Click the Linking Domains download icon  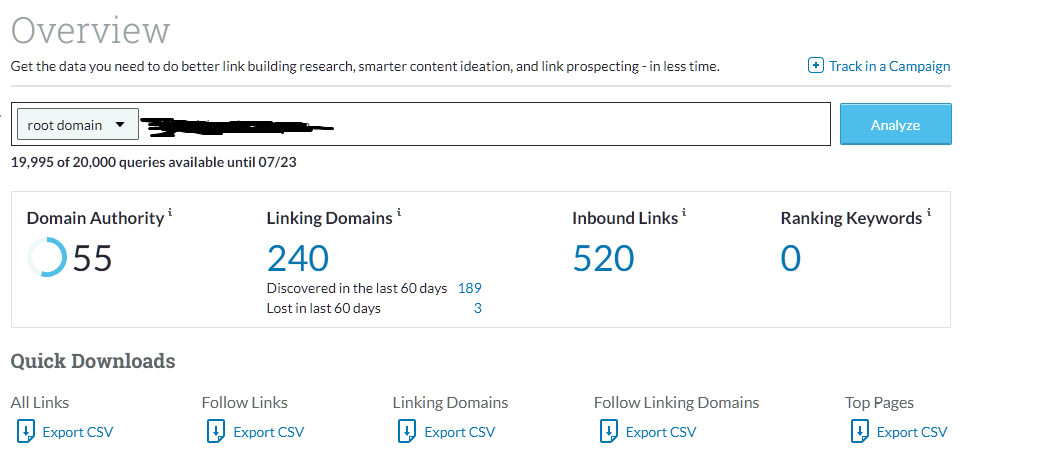click(x=406, y=431)
